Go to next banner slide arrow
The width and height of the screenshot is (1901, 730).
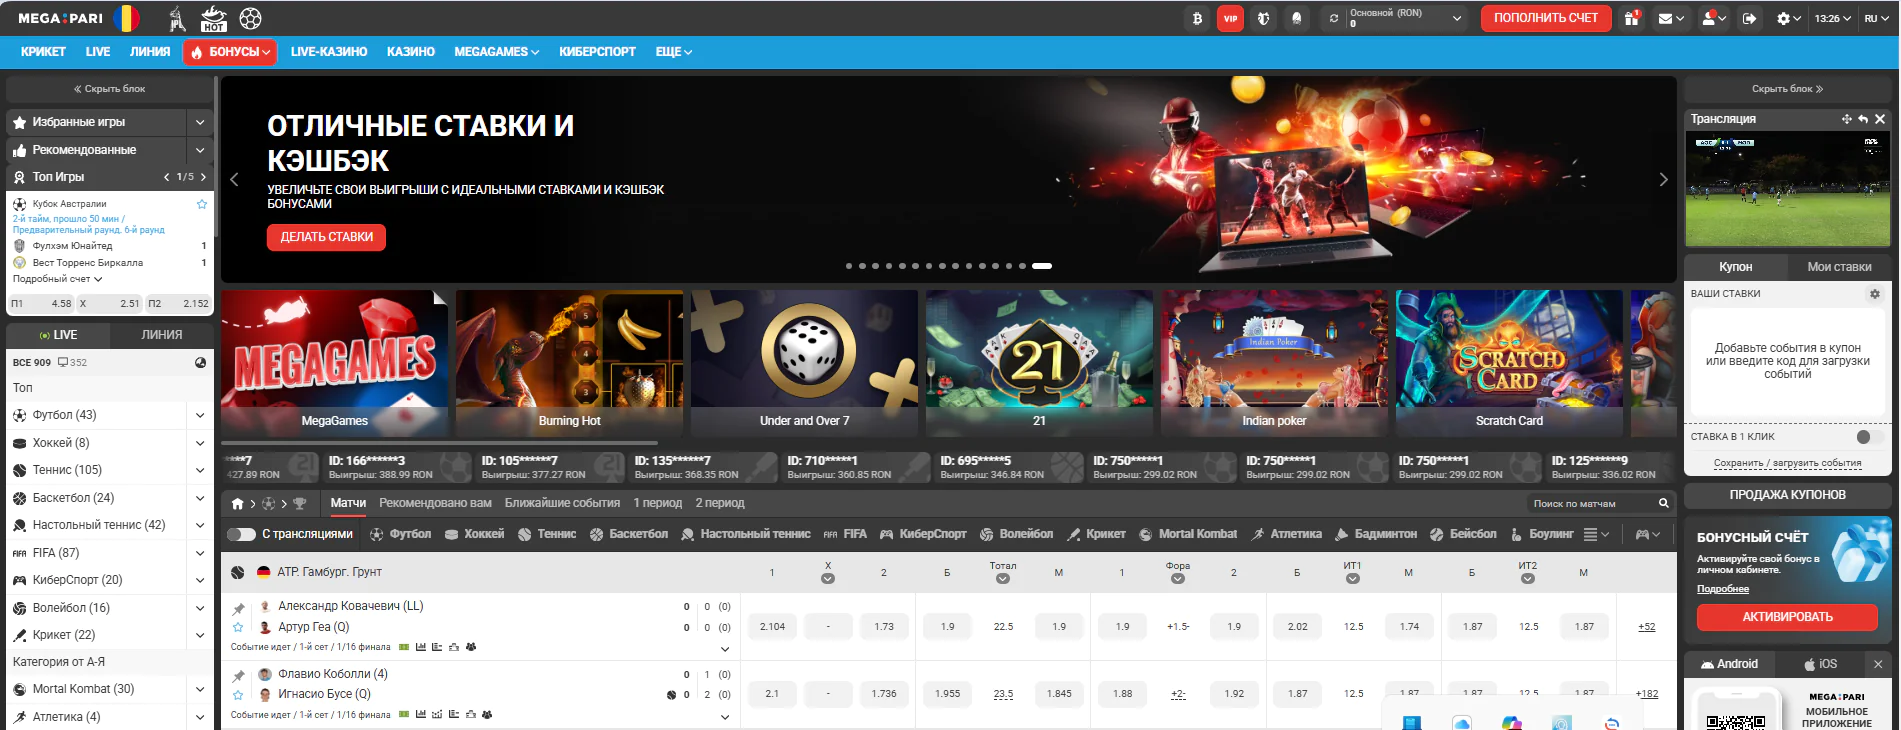(x=1663, y=180)
